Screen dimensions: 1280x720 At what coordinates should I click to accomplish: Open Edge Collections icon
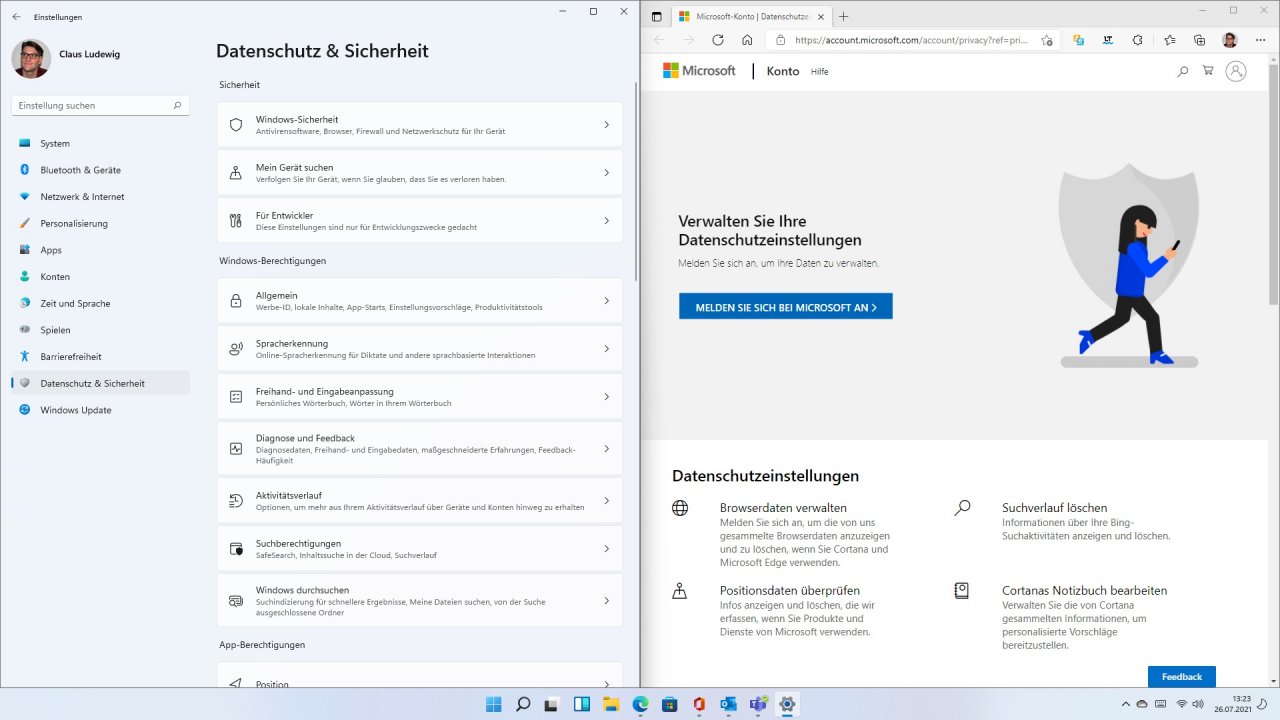(1200, 40)
